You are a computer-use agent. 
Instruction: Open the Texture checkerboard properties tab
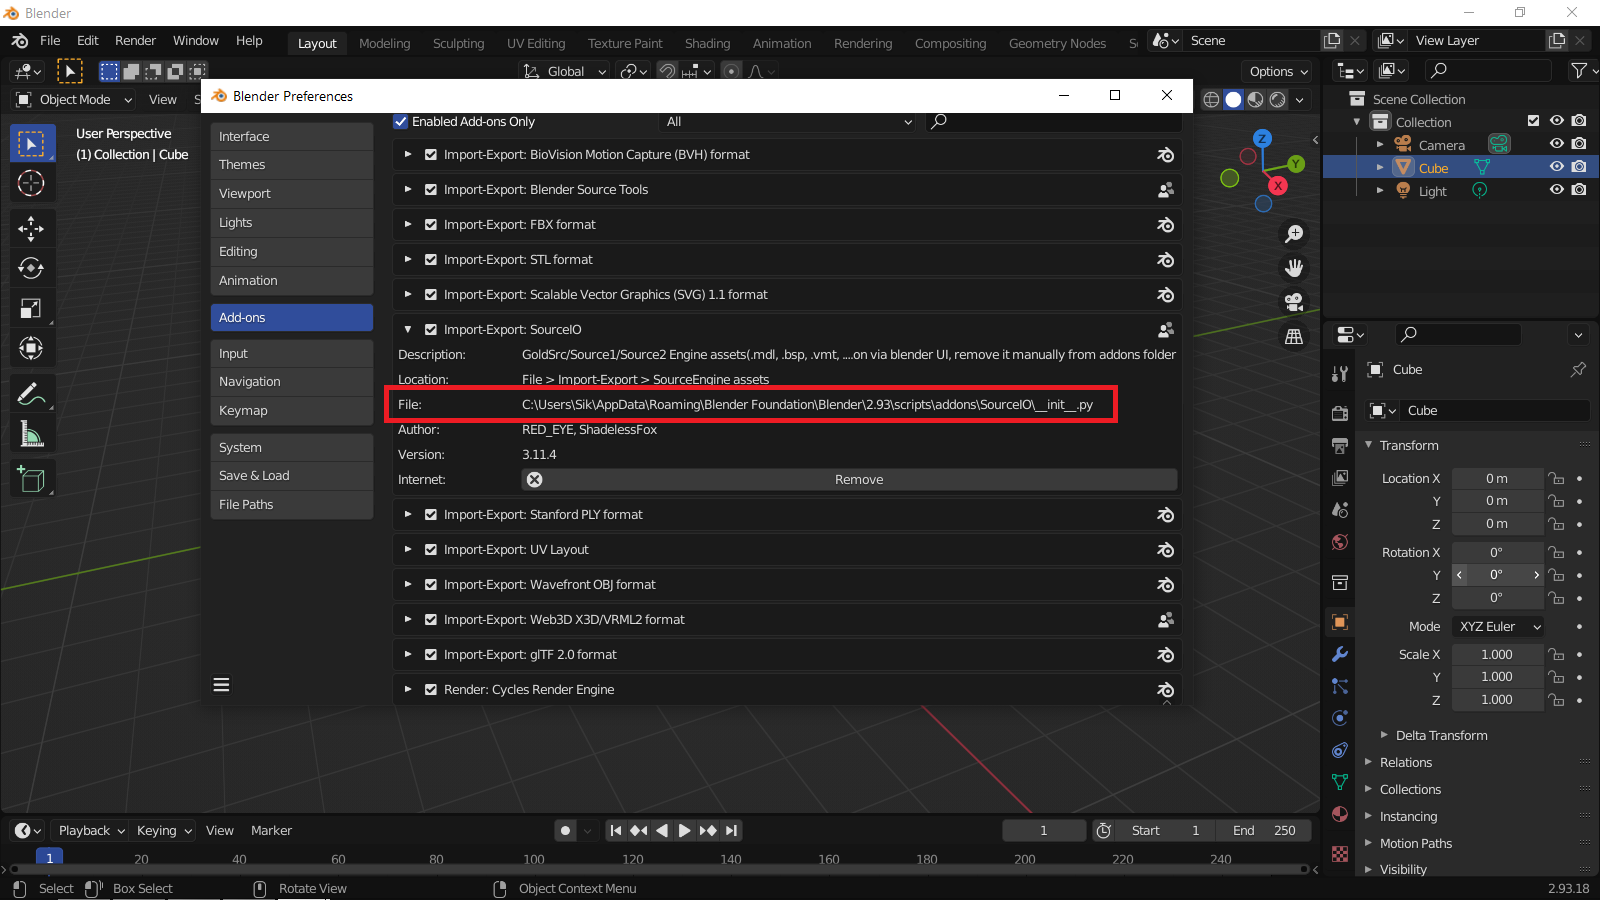[x=1340, y=854]
